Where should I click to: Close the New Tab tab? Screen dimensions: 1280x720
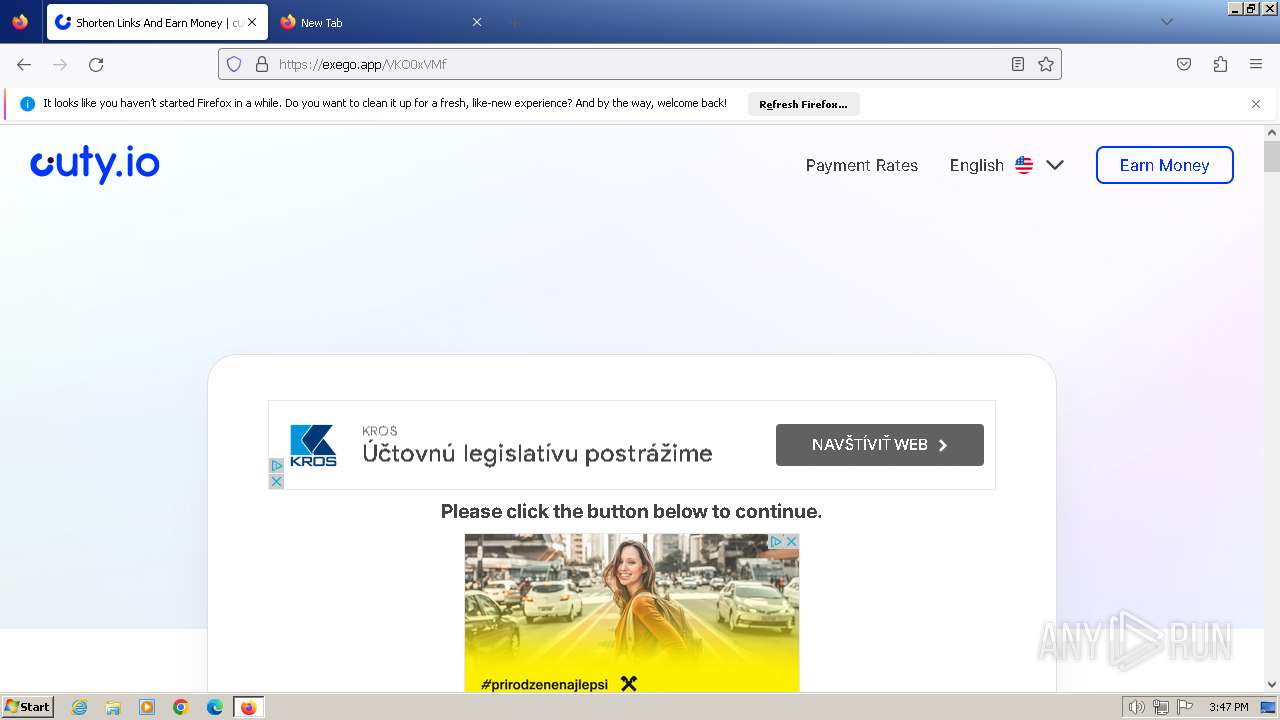pyautogui.click(x=477, y=22)
